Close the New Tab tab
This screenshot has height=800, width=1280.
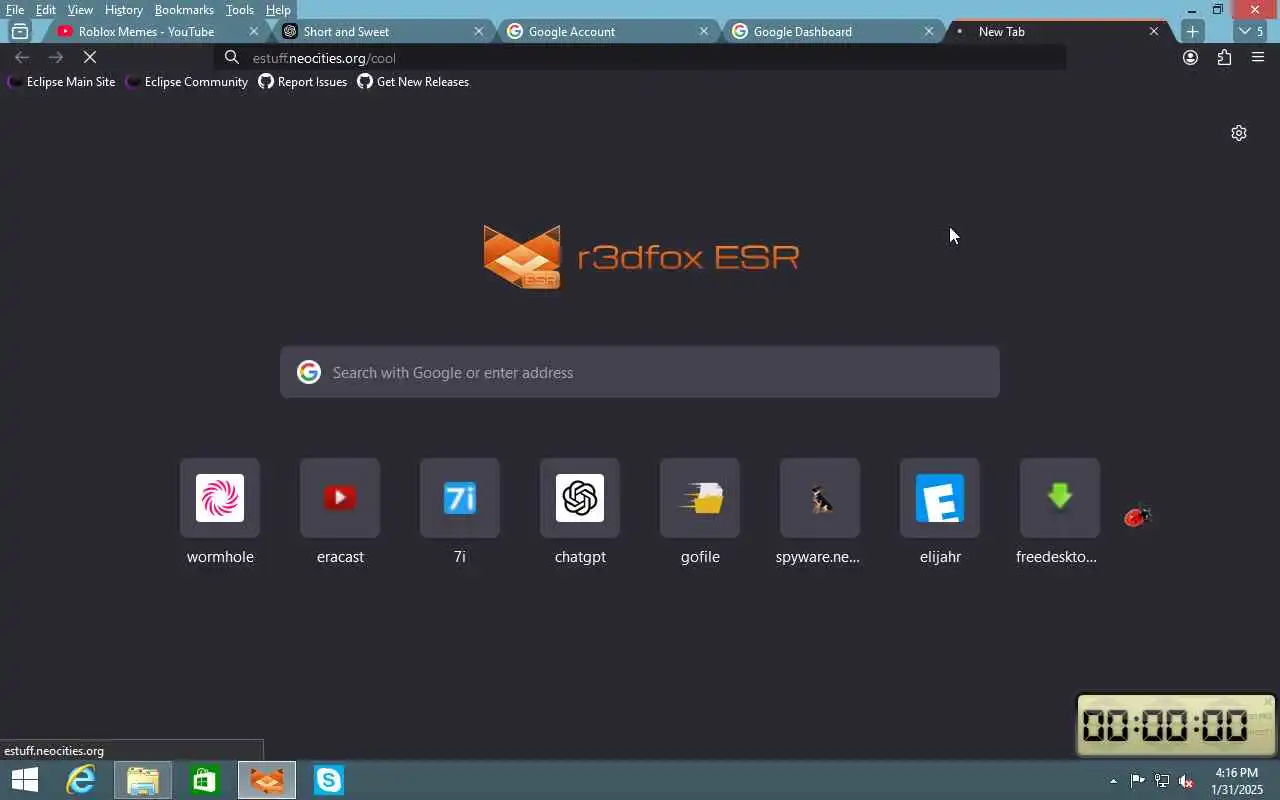pos(1153,31)
